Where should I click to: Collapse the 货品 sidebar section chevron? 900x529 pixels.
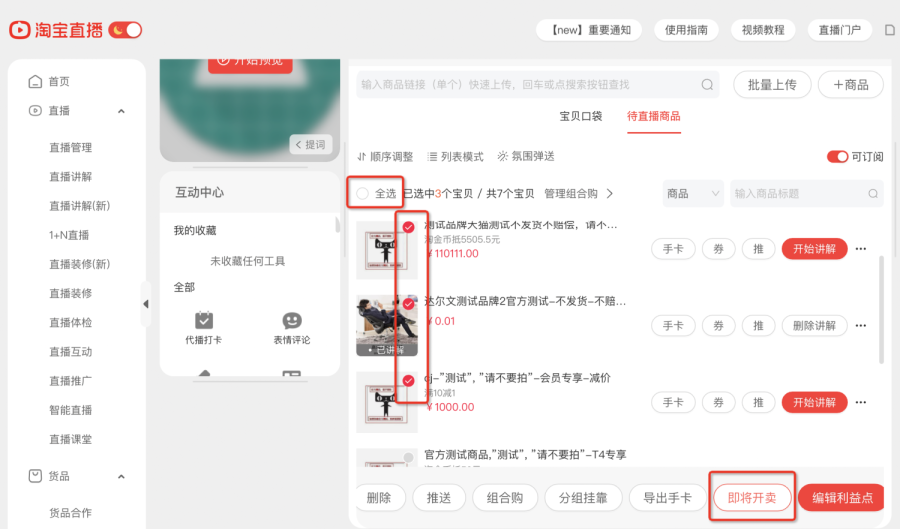[121, 477]
